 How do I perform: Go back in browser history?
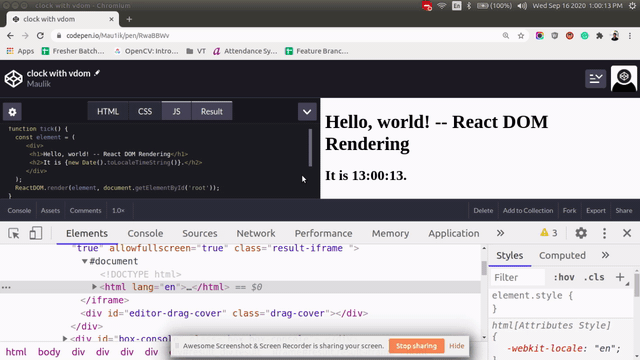10,36
